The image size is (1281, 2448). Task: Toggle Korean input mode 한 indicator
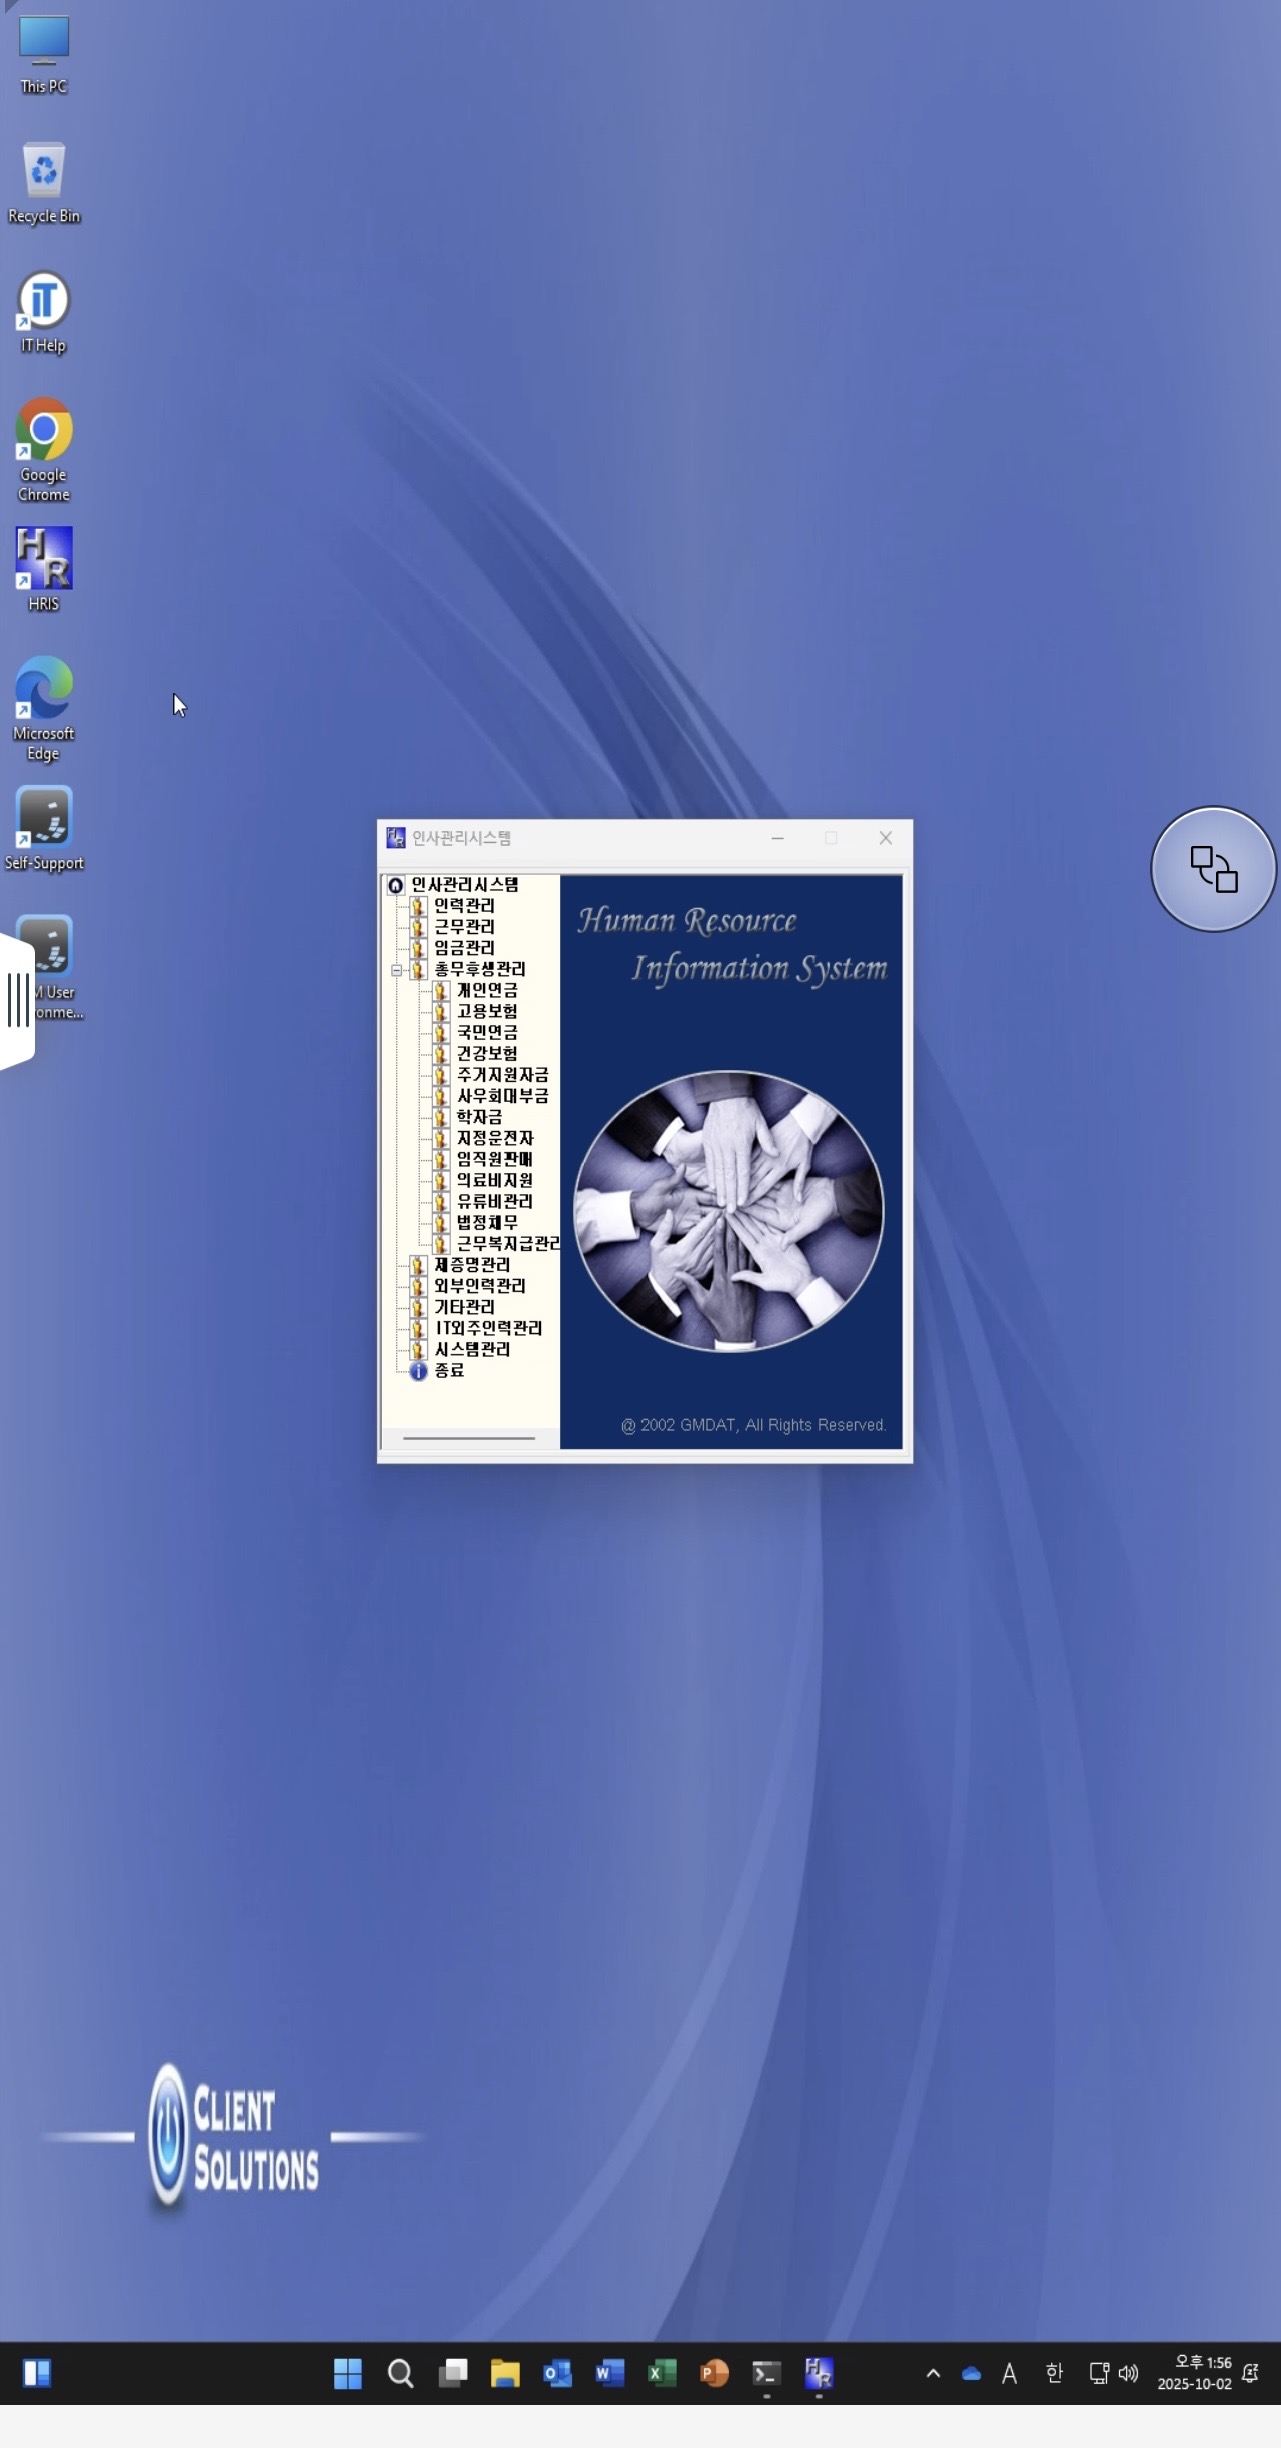pos(1054,2373)
